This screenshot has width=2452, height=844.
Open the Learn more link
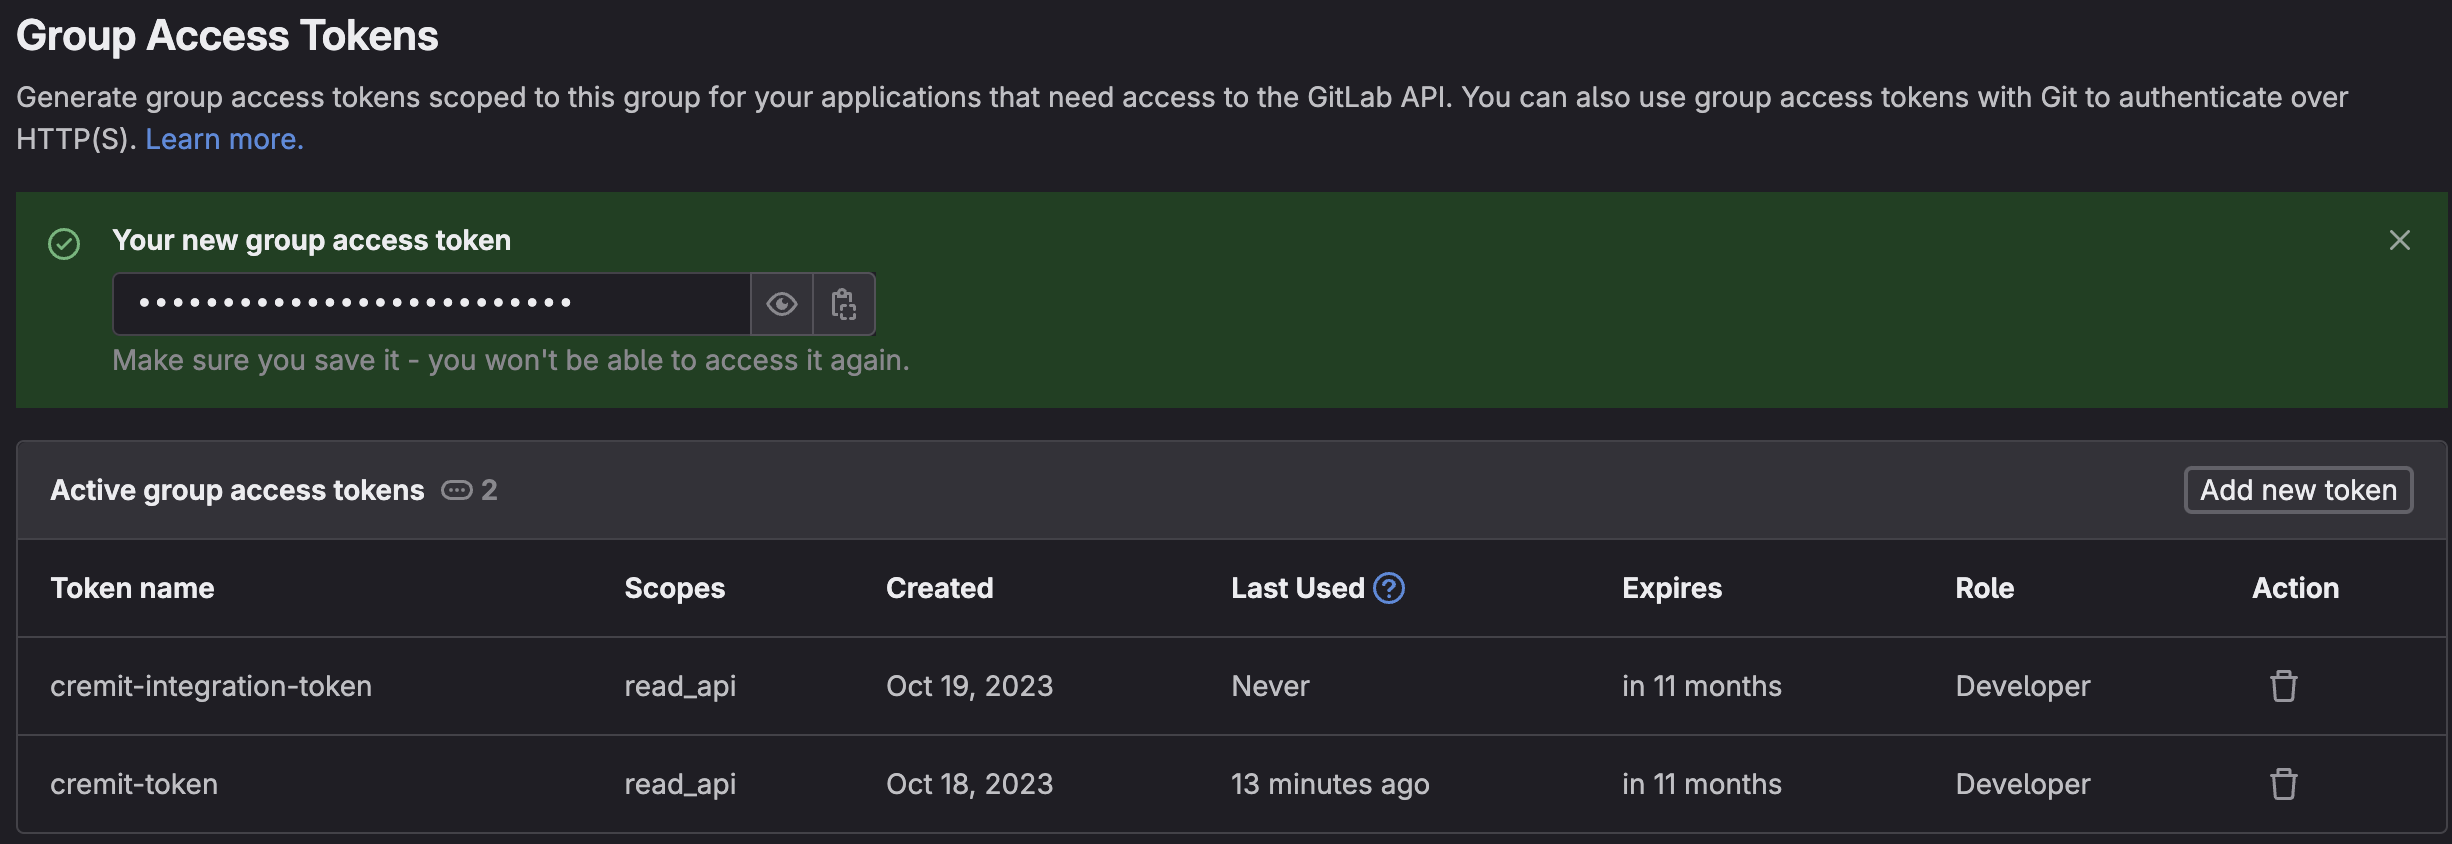click(224, 139)
